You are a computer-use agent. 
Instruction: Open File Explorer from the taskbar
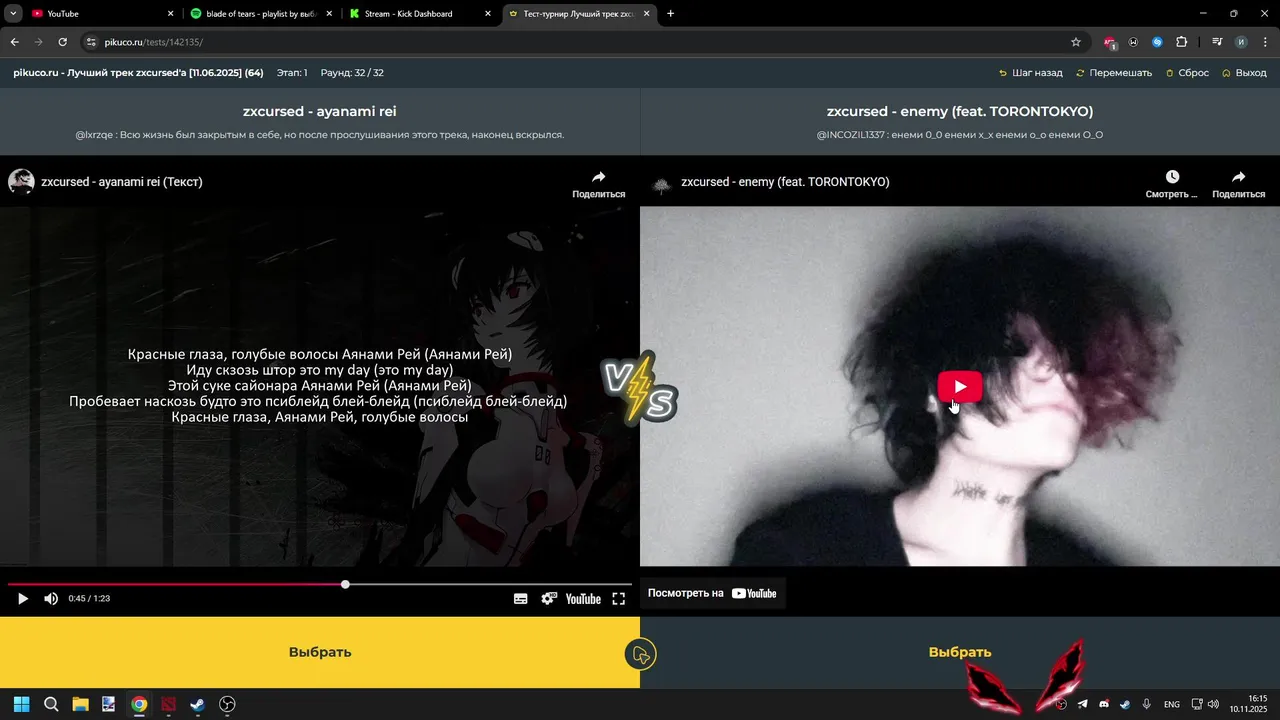[80, 704]
